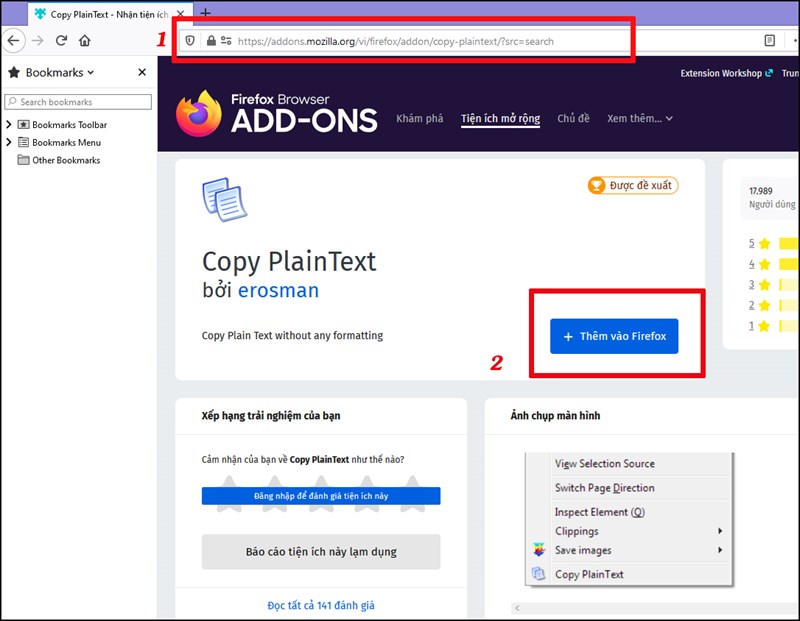
Task: Click the Home button in the toolbar
Action: coord(86,42)
